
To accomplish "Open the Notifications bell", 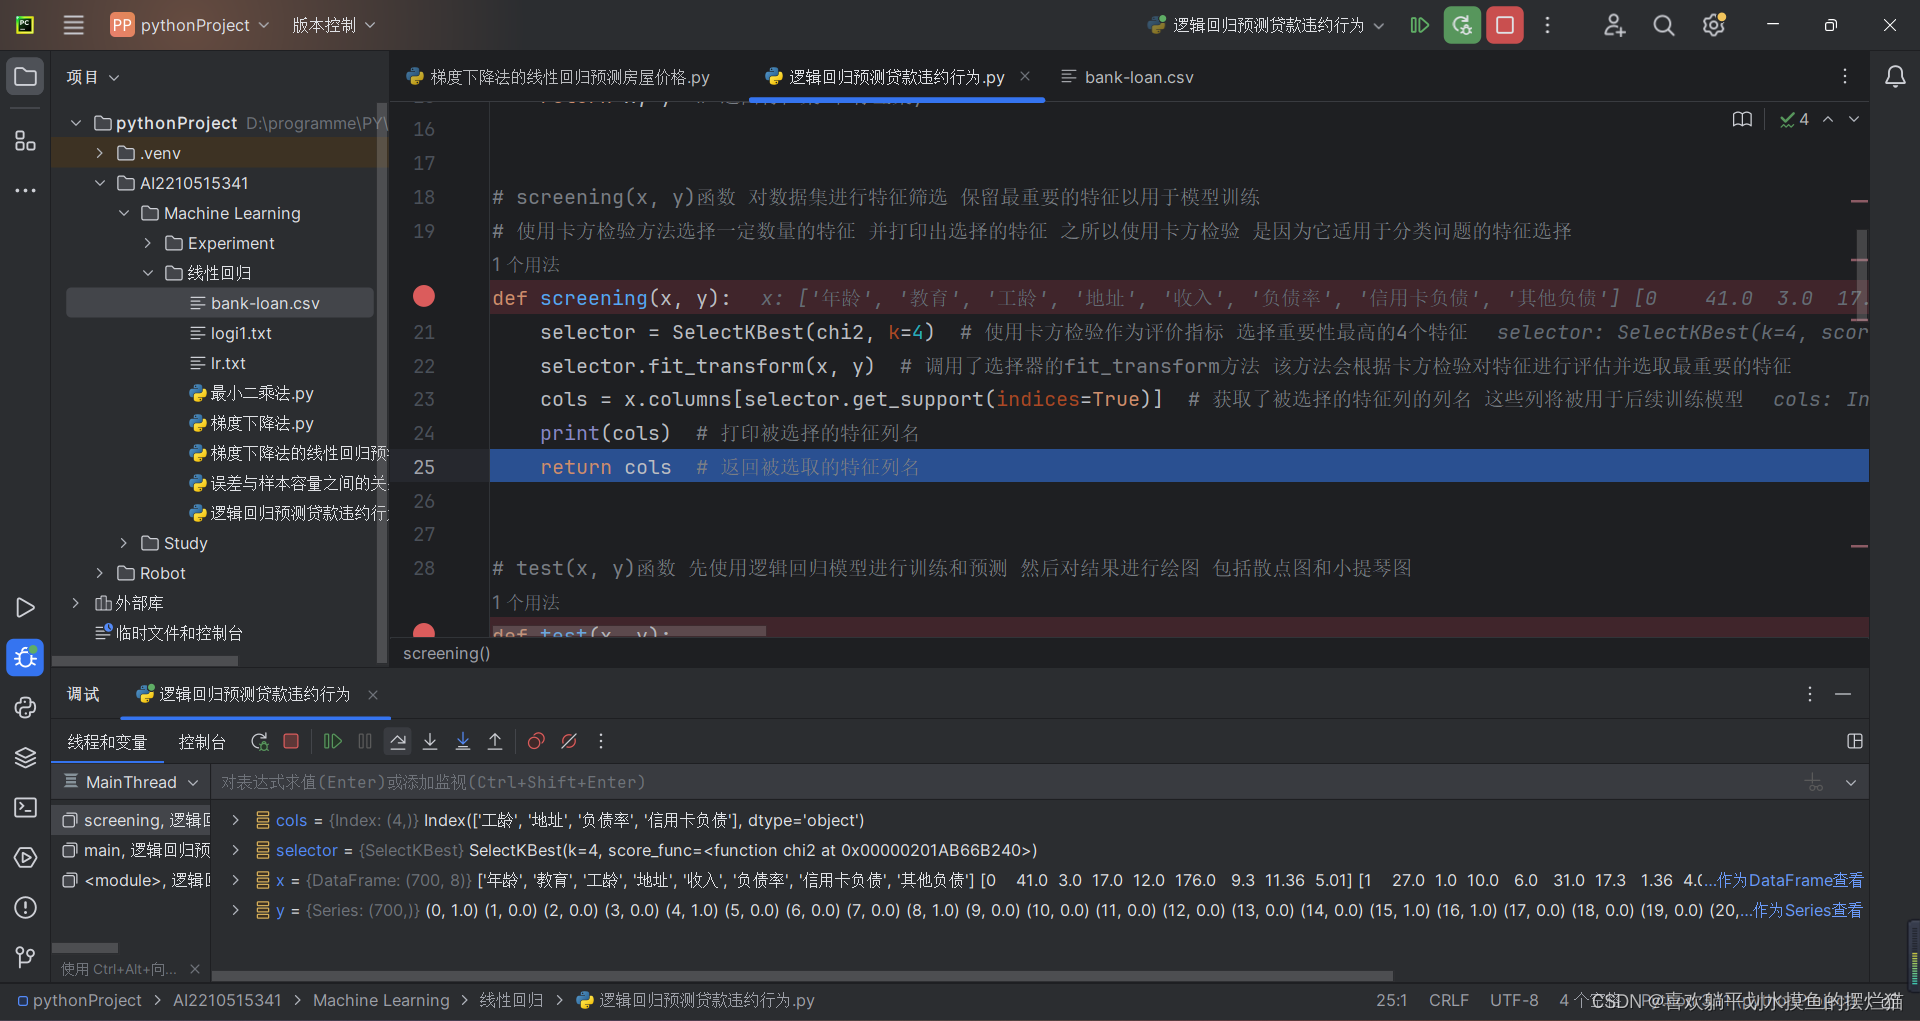I will click(1895, 77).
